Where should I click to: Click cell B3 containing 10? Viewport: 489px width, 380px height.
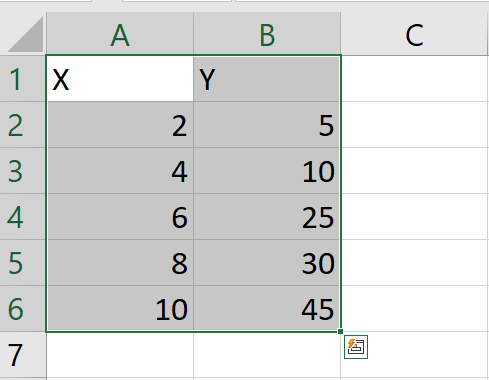(x=267, y=171)
